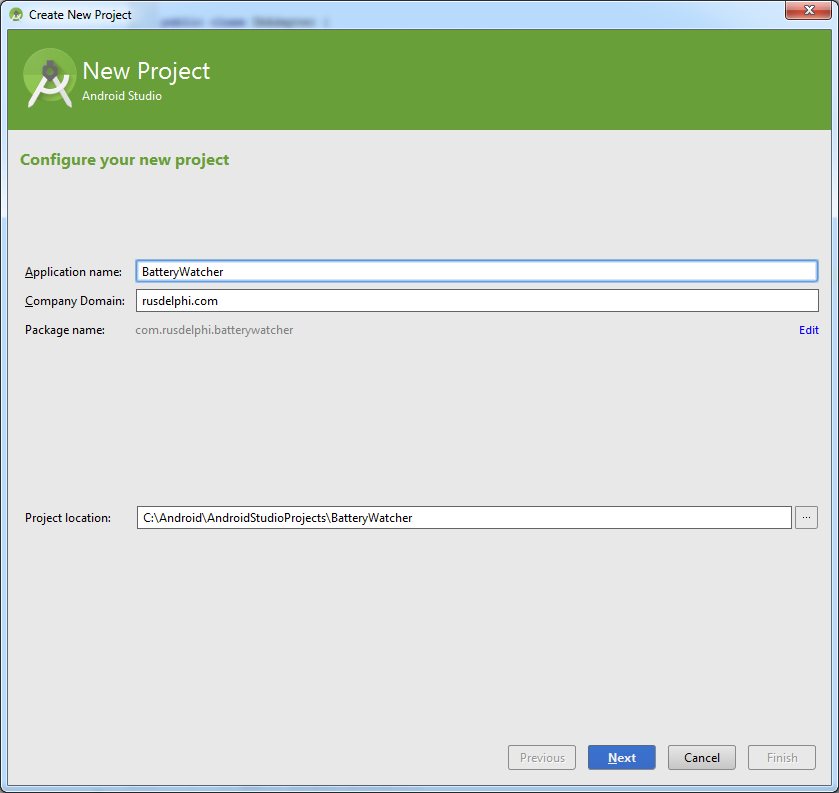Click the Application name label
839x793 pixels.
point(73,272)
